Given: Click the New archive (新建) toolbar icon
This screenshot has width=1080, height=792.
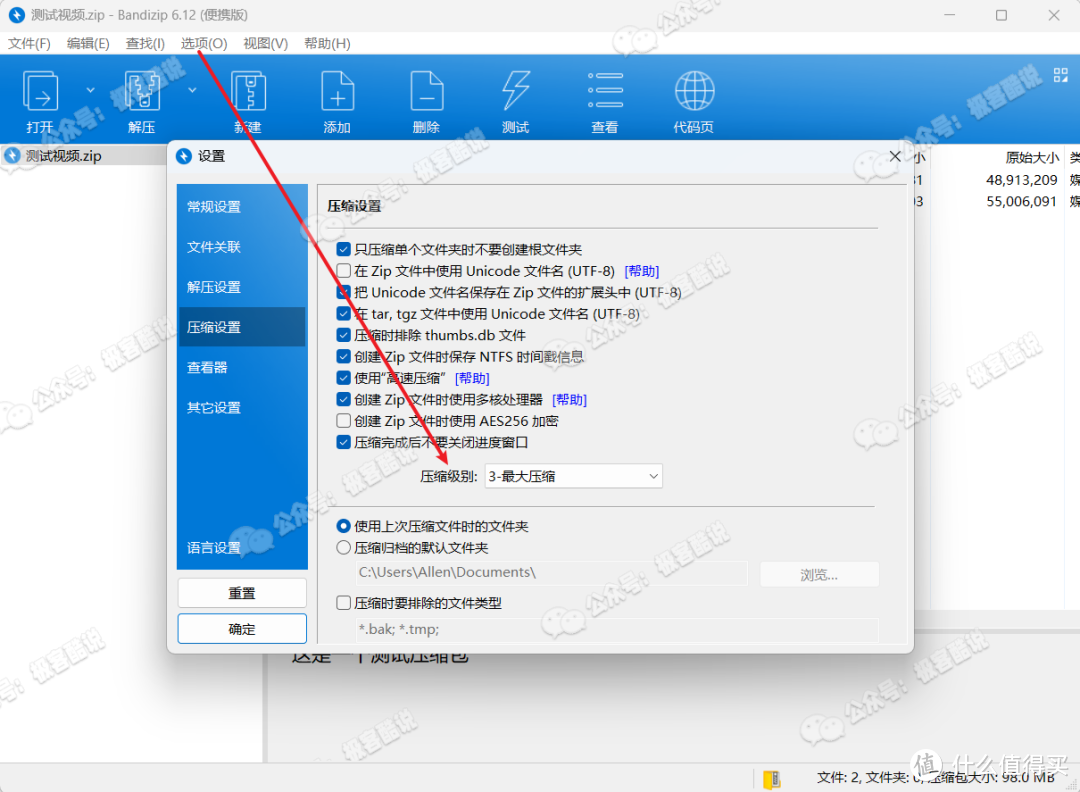Looking at the screenshot, I should [x=248, y=91].
